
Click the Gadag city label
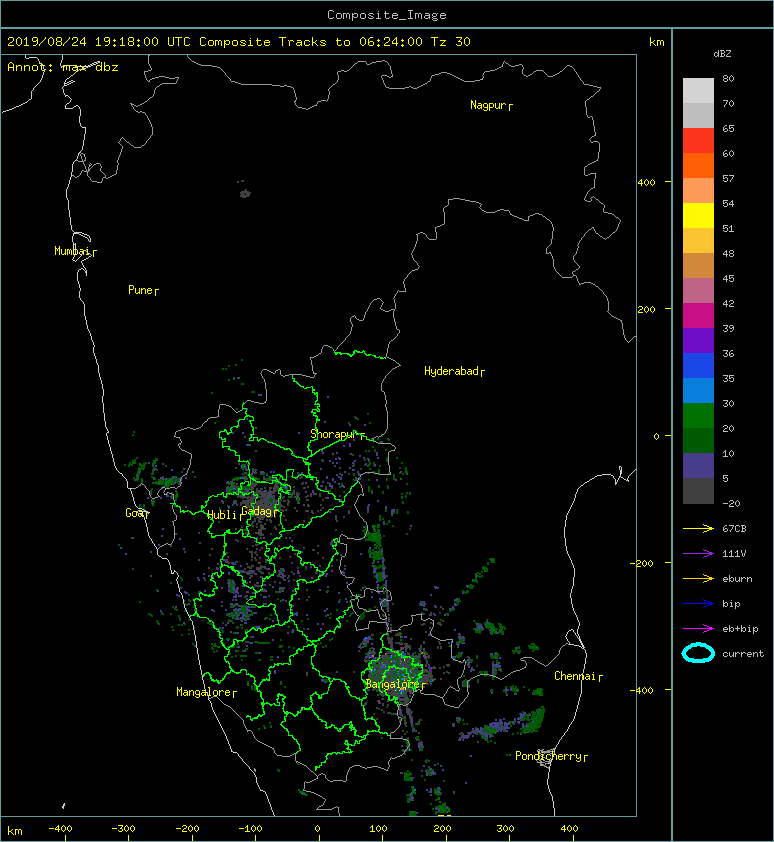pyautogui.click(x=257, y=511)
